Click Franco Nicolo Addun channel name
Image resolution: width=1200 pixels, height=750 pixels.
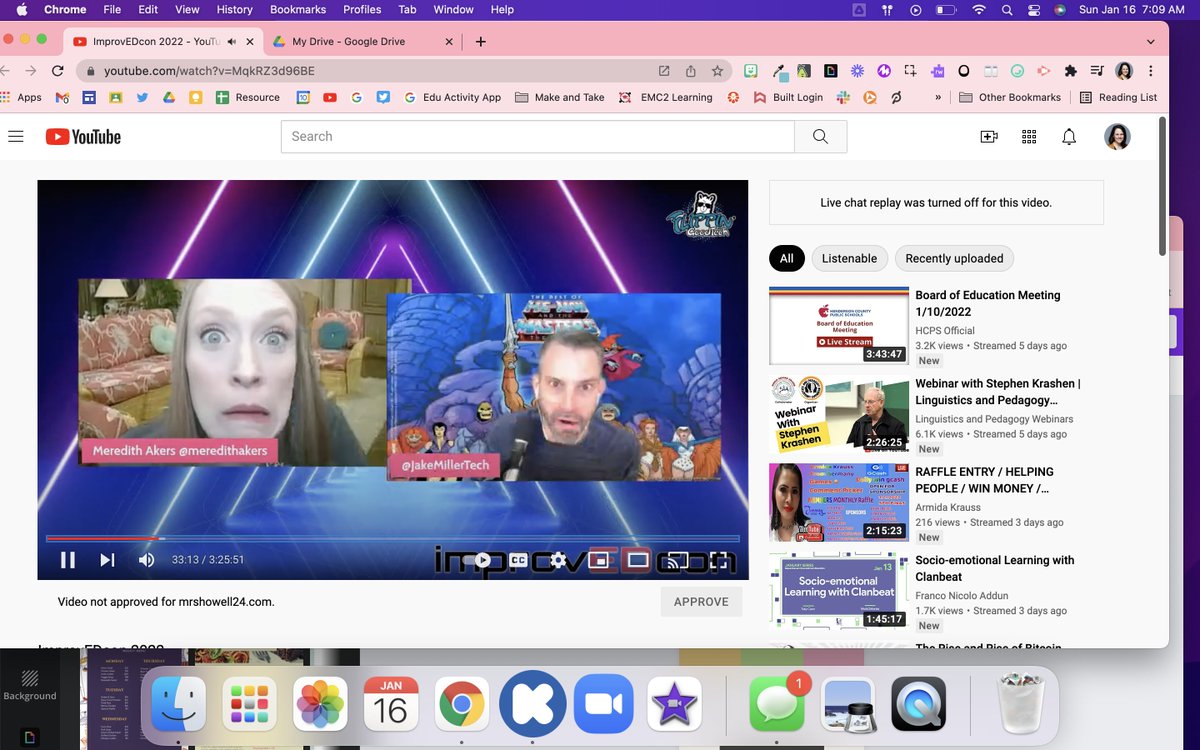pyautogui.click(x=962, y=595)
